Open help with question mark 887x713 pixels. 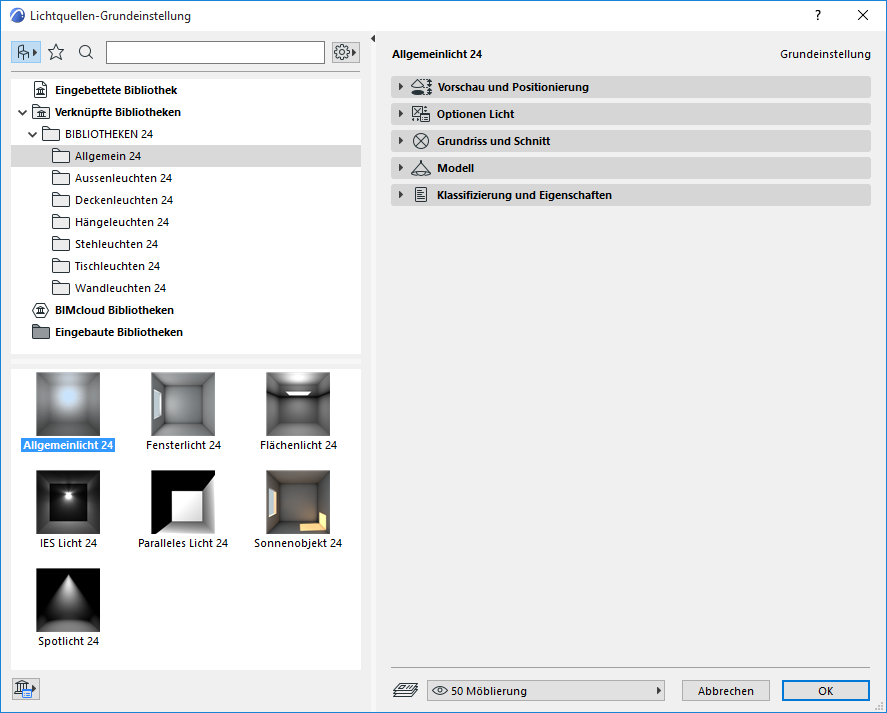pos(818,15)
